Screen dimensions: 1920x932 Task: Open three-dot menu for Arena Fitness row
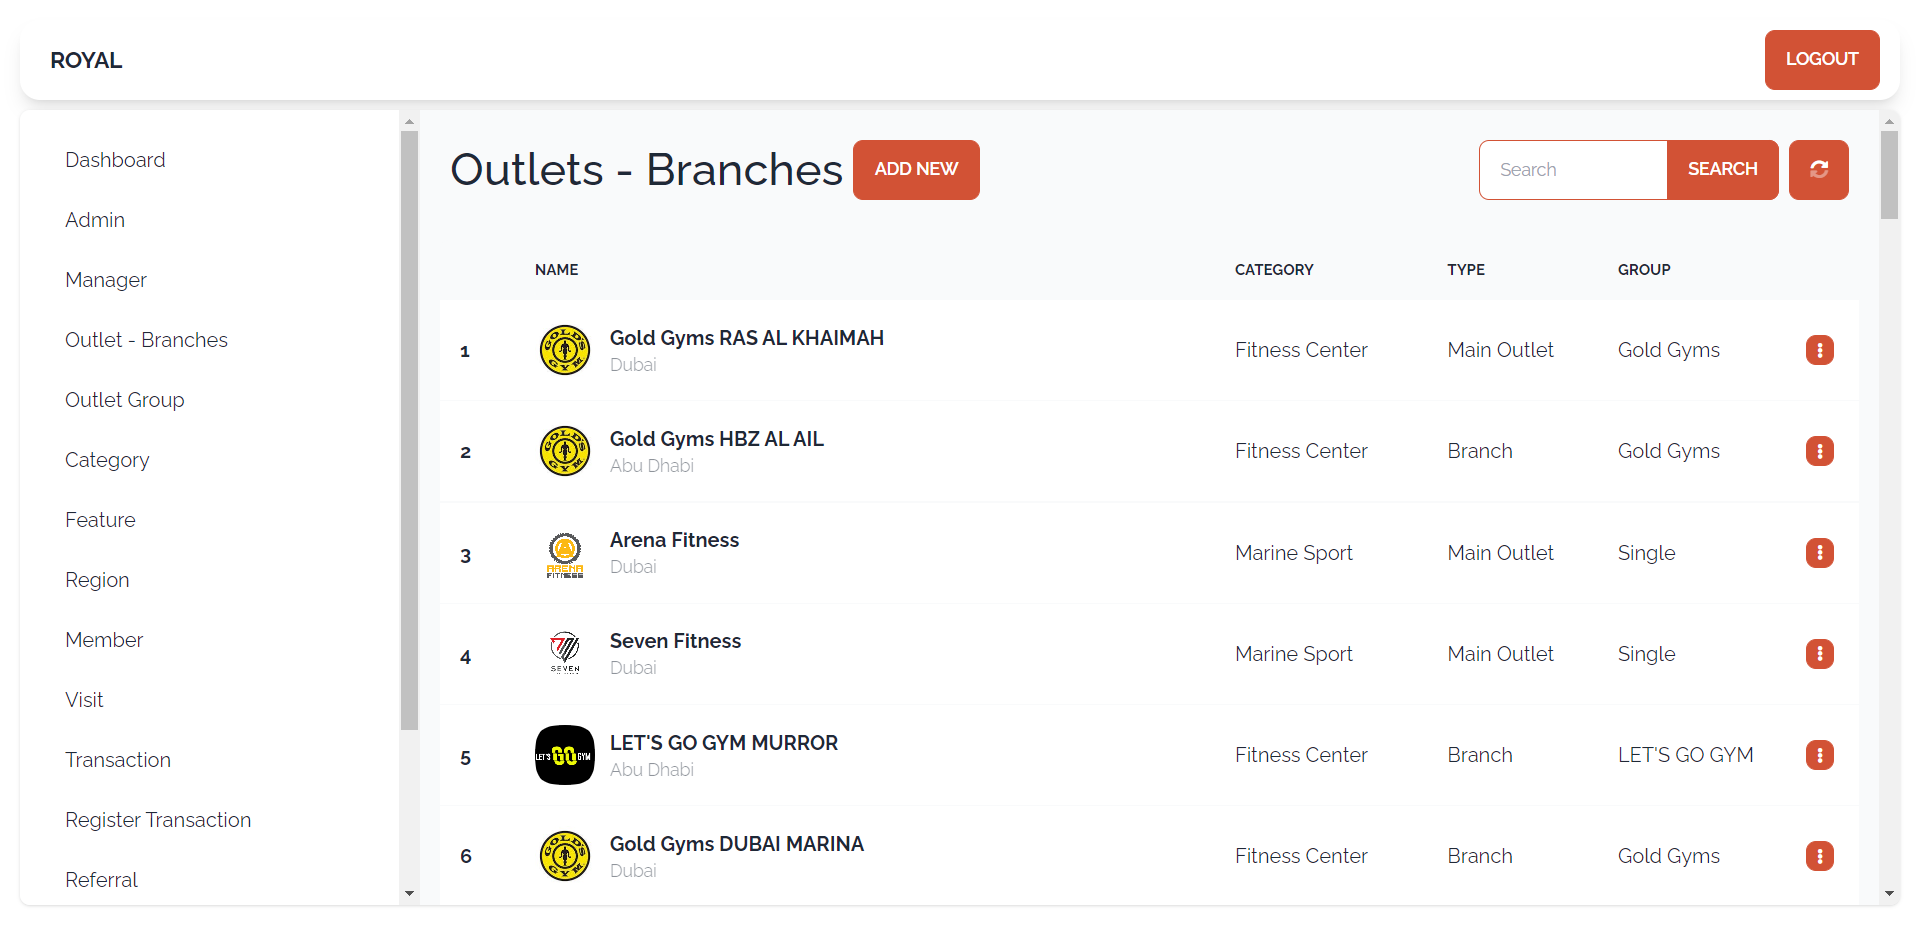coord(1819,553)
